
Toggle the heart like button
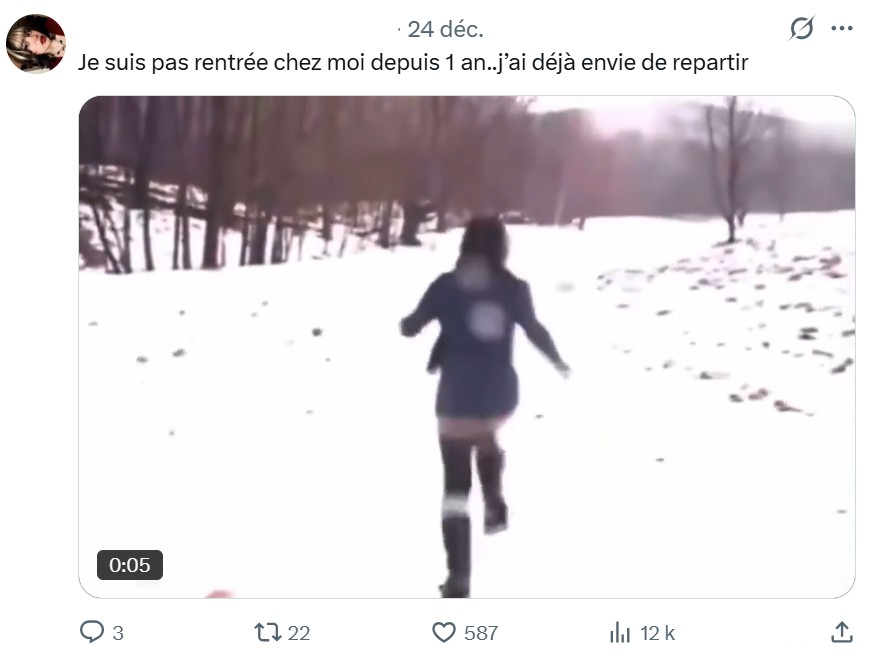tap(444, 632)
